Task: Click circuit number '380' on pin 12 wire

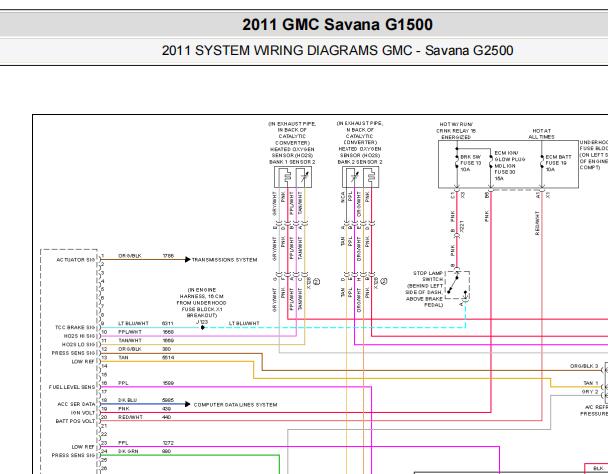Action: coord(166,349)
